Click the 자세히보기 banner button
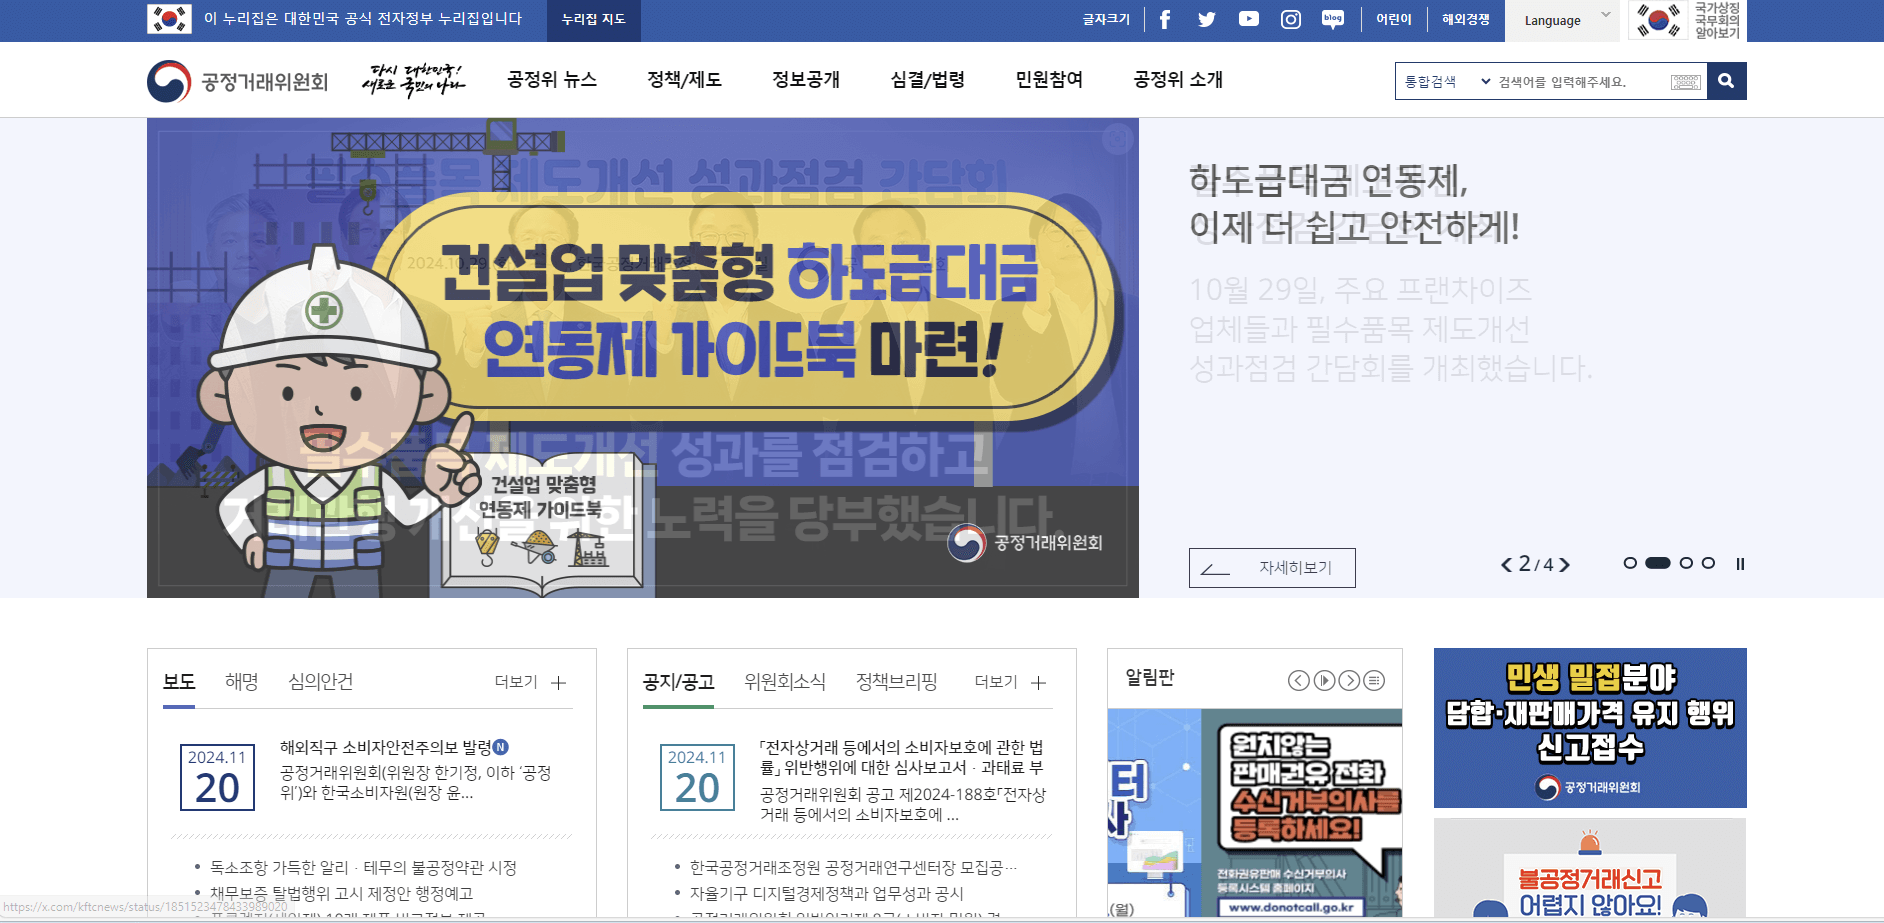Image resolution: width=1884 pixels, height=923 pixels. [x=1272, y=567]
